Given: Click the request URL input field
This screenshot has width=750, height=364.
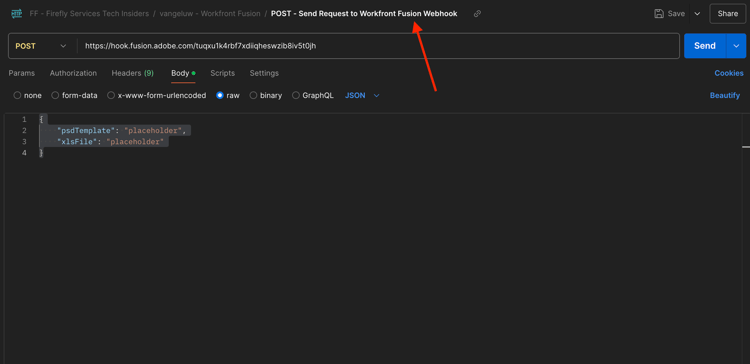Looking at the screenshot, I should pos(378,46).
